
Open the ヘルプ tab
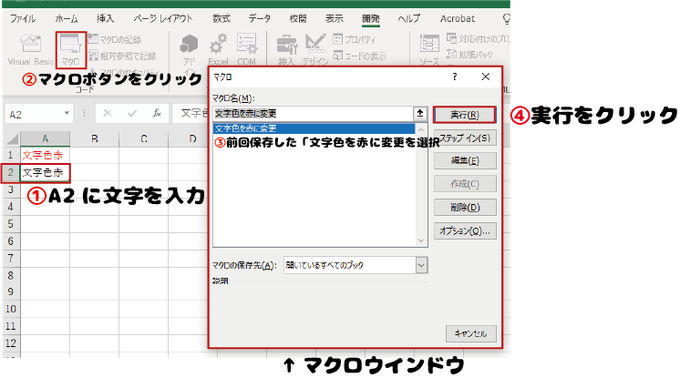pyautogui.click(x=409, y=19)
